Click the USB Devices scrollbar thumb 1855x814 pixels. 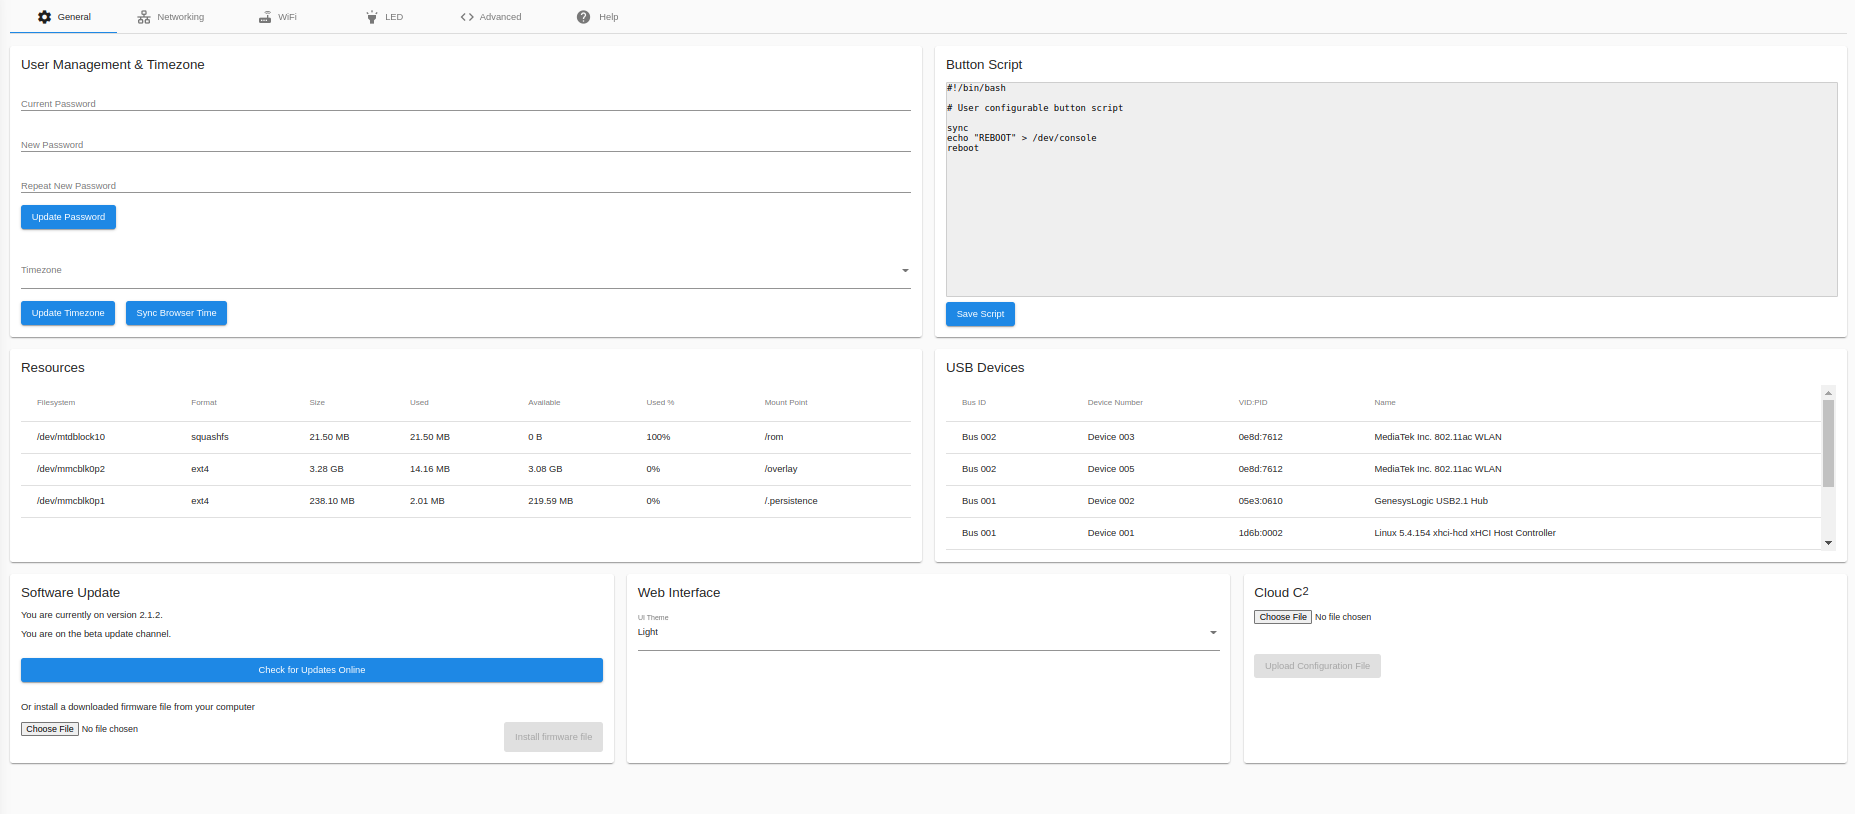pyautogui.click(x=1828, y=444)
